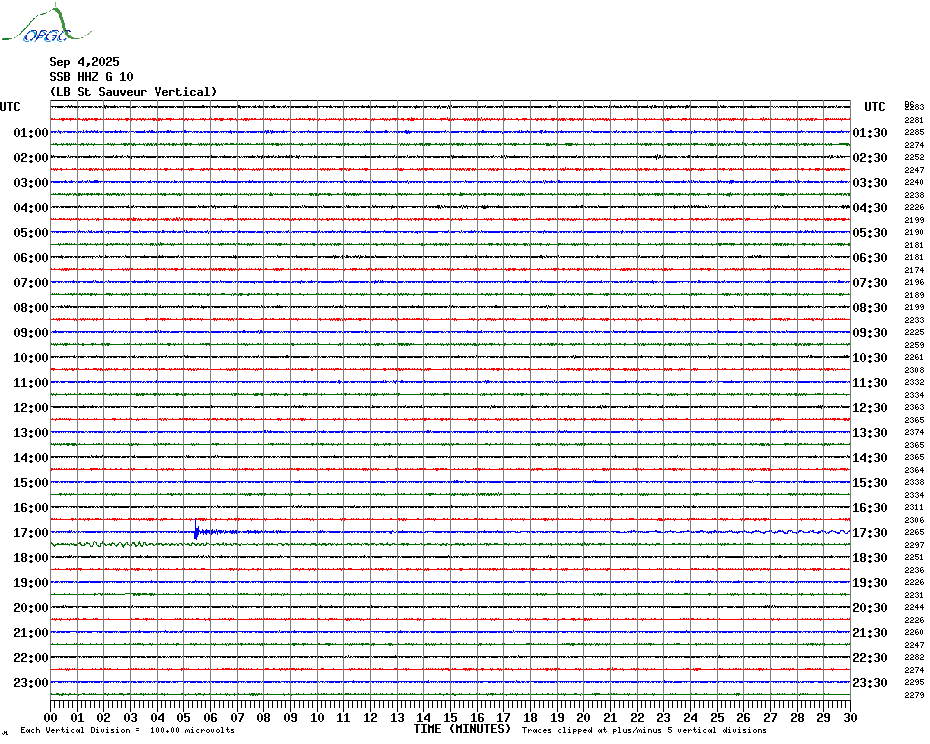Click the 17:00 hour label
Viewport: 930px width, 744px height.
pyautogui.click(x=31, y=533)
